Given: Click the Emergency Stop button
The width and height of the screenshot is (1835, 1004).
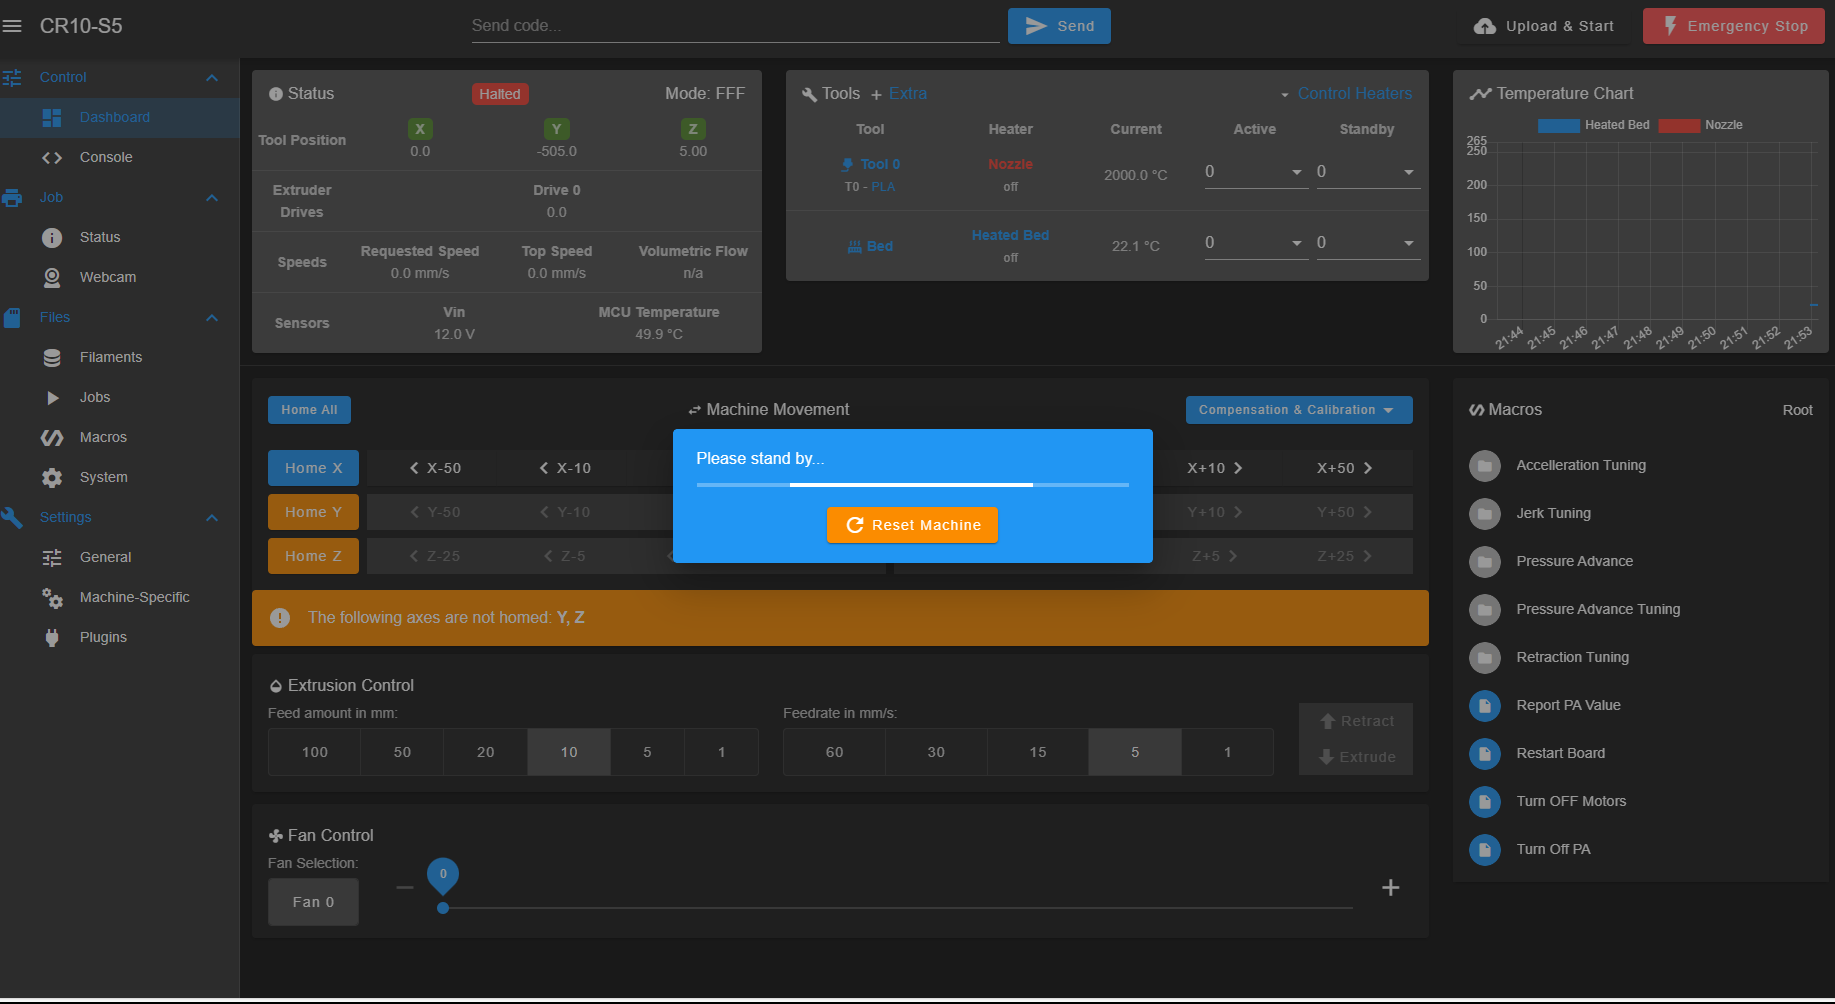Looking at the screenshot, I should [x=1734, y=26].
